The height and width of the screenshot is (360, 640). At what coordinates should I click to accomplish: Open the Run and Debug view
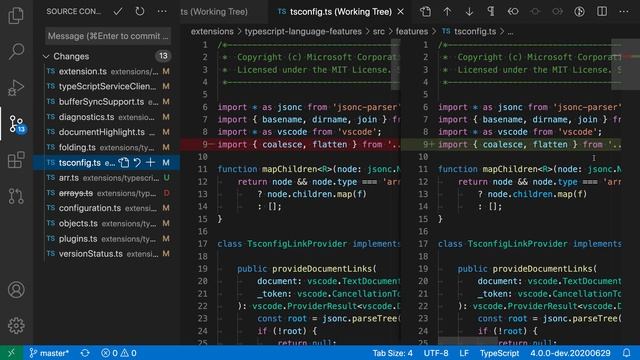click(x=16, y=87)
